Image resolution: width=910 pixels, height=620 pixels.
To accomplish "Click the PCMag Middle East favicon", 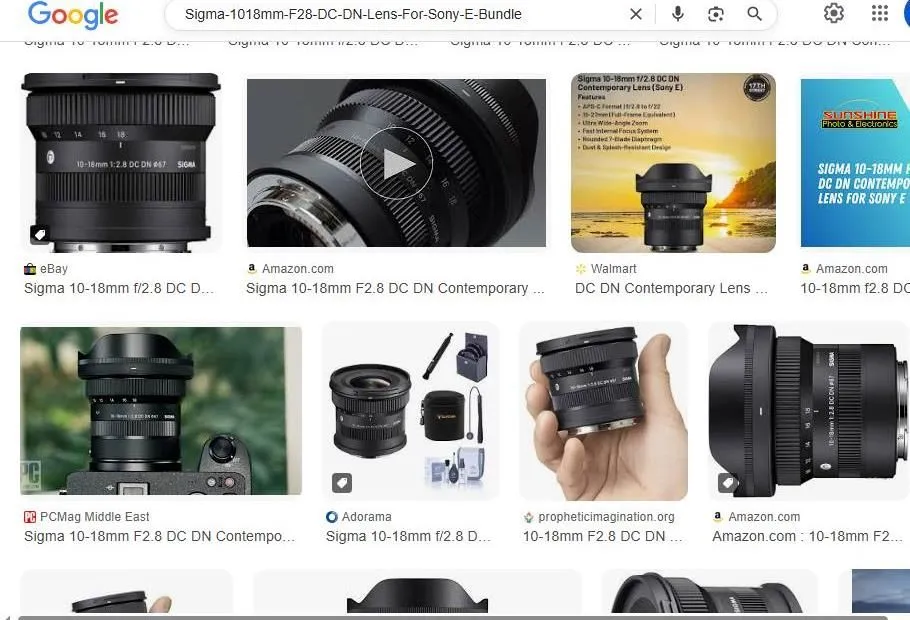I will tap(29, 516).
